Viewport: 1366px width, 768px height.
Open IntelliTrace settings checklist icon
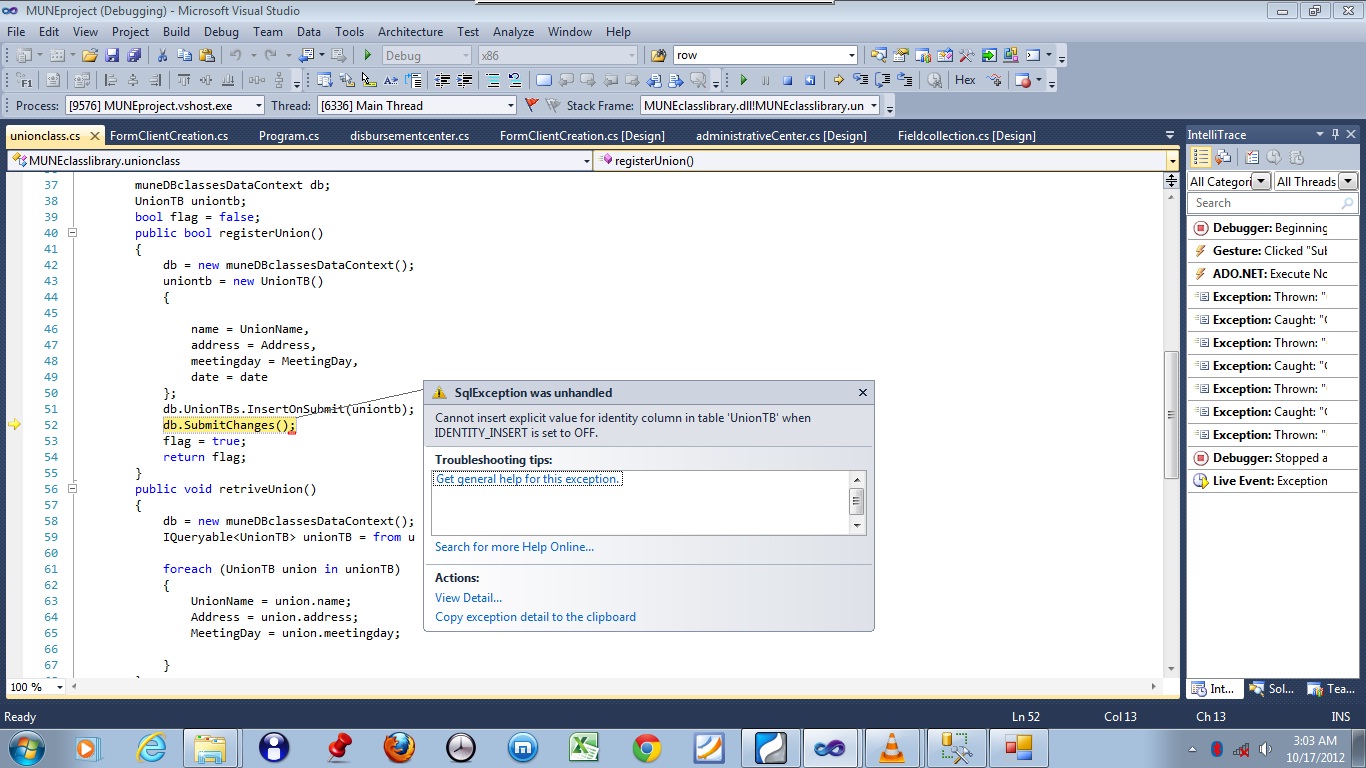point(1251,157)
